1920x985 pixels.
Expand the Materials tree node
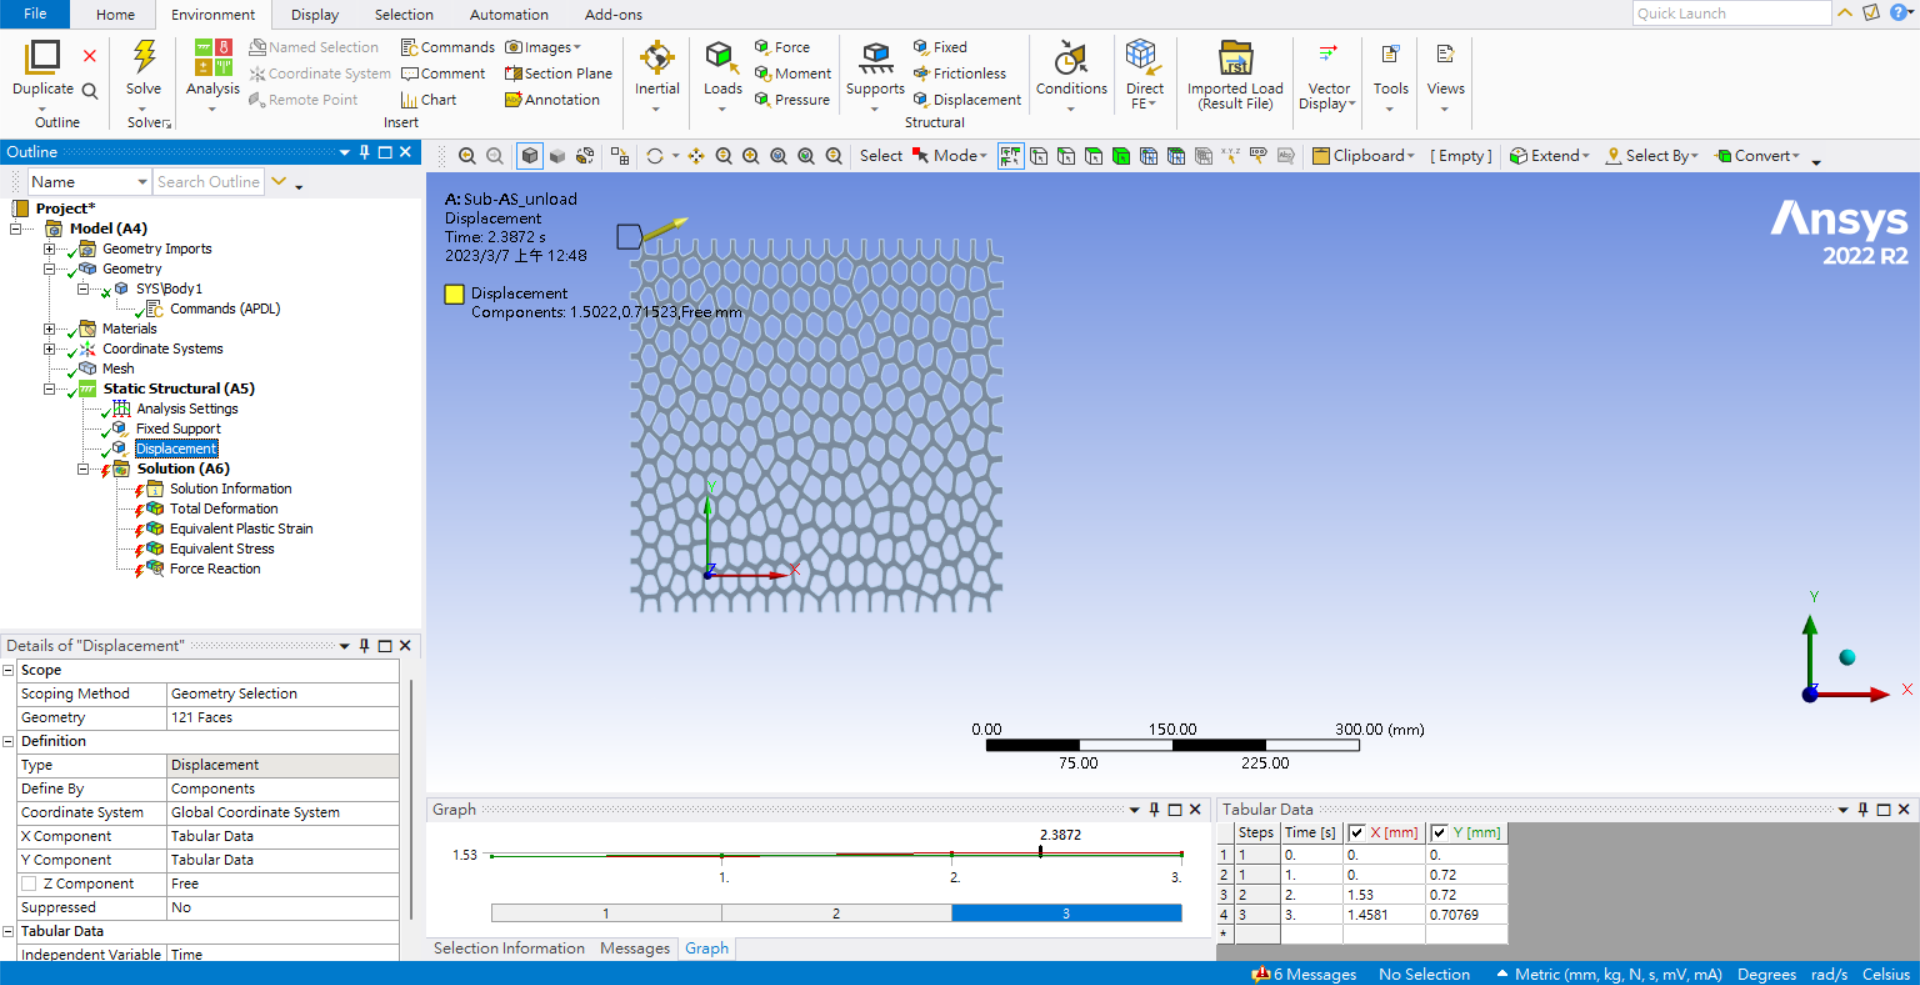pos(49,329)
